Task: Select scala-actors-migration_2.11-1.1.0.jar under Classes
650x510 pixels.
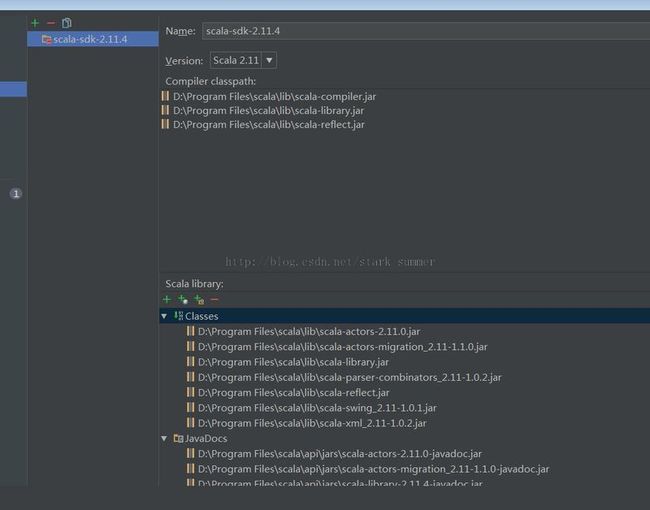Action: pyautogui.click(x=342, y=347)
